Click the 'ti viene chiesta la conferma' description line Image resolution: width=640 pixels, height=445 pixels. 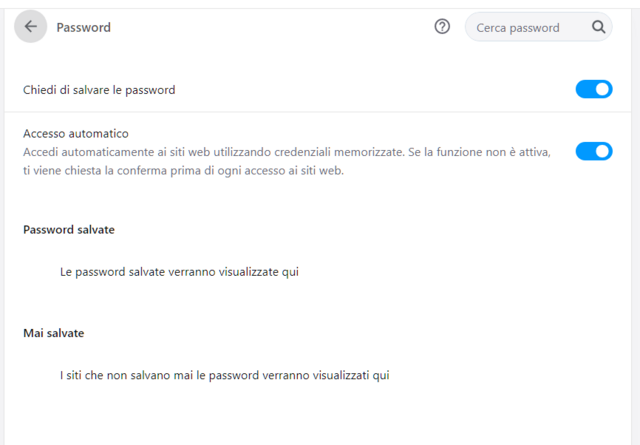(x=184, y=171)
